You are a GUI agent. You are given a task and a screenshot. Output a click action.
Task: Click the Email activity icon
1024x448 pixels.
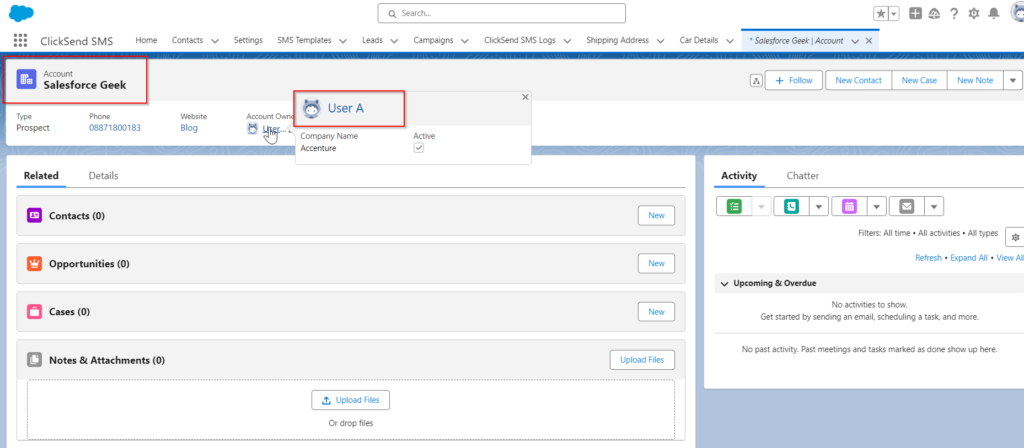click(x=906, y=206)
